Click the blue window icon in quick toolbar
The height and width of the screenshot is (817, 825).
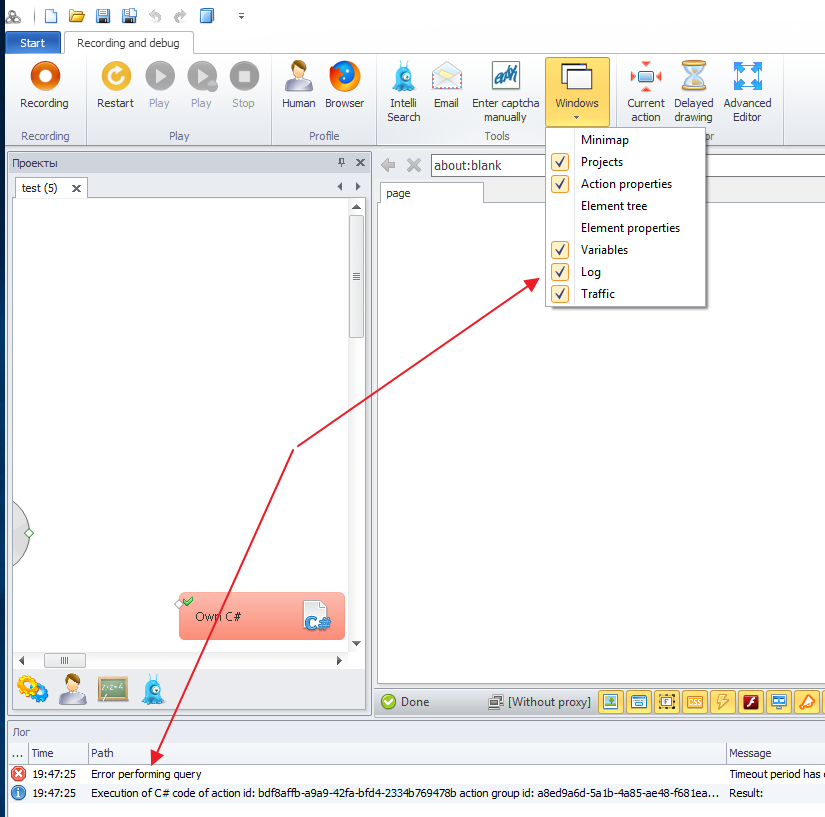click(x=207, y=16)
